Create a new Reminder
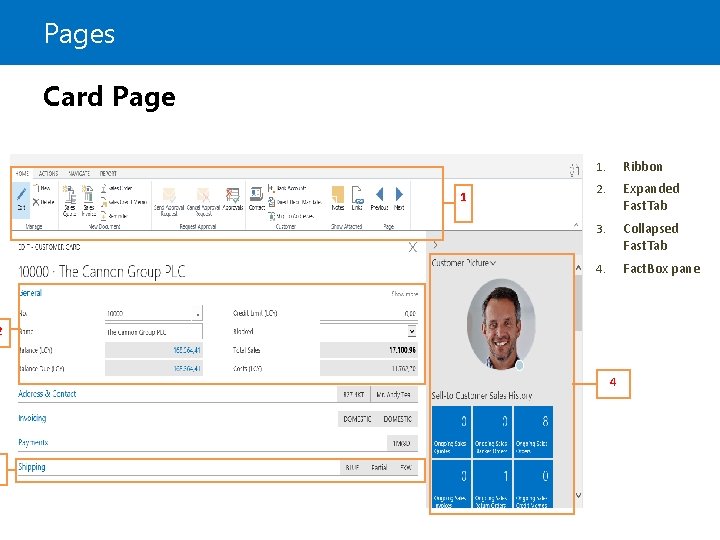Image resolution: width=720 pixels, height=540 pixels. pyautogui.click(x=114, y=216)
